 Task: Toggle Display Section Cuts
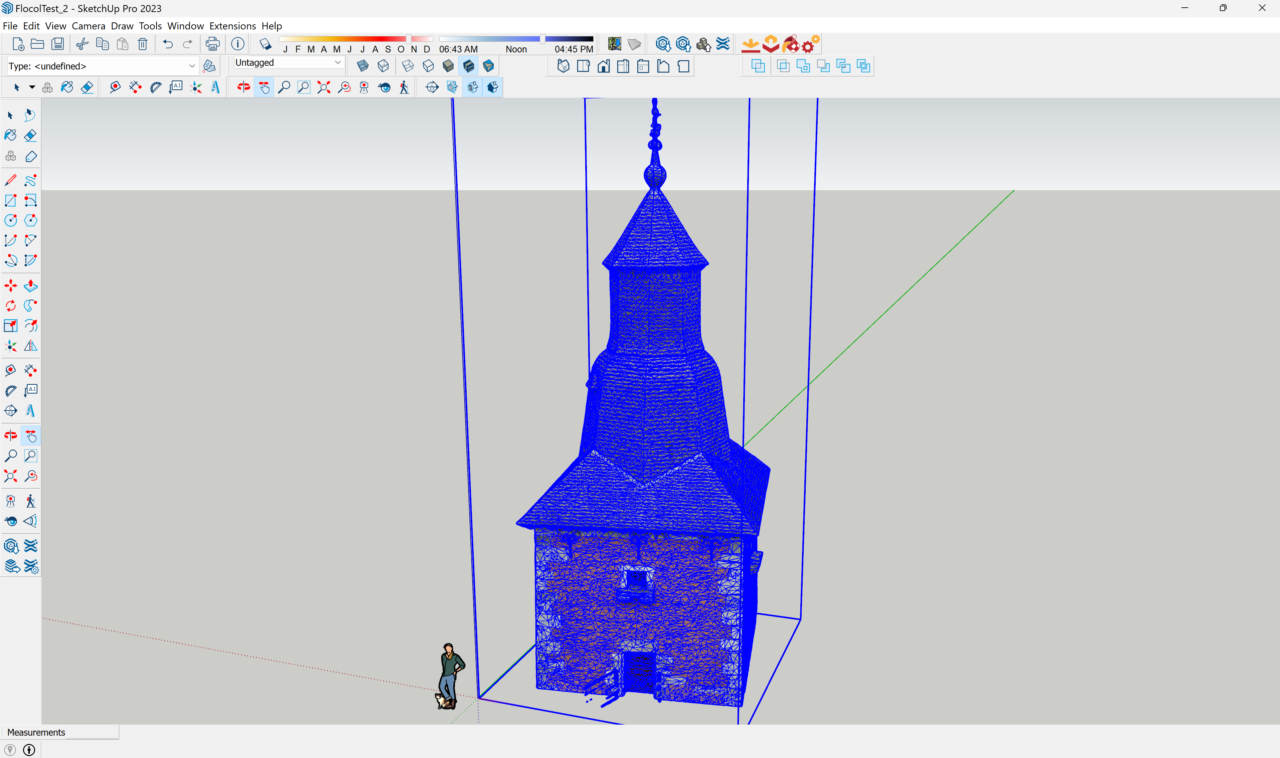tap(472, 87)
